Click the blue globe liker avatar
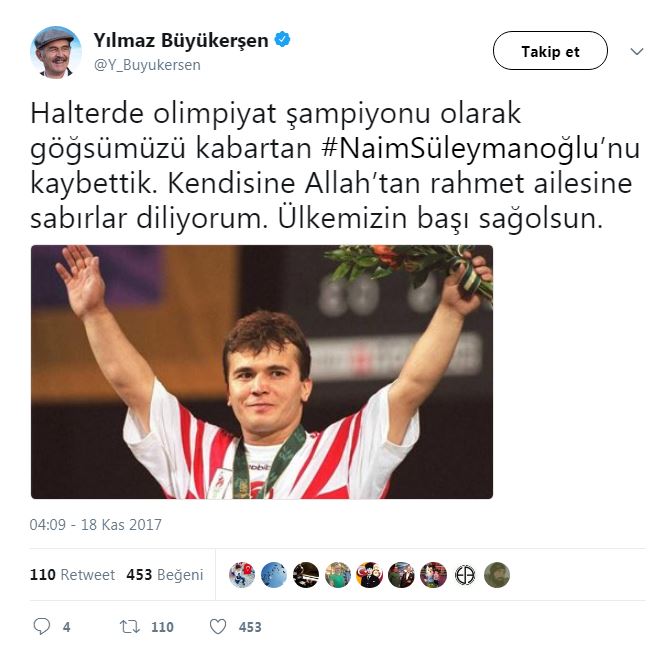 point(274,575)
